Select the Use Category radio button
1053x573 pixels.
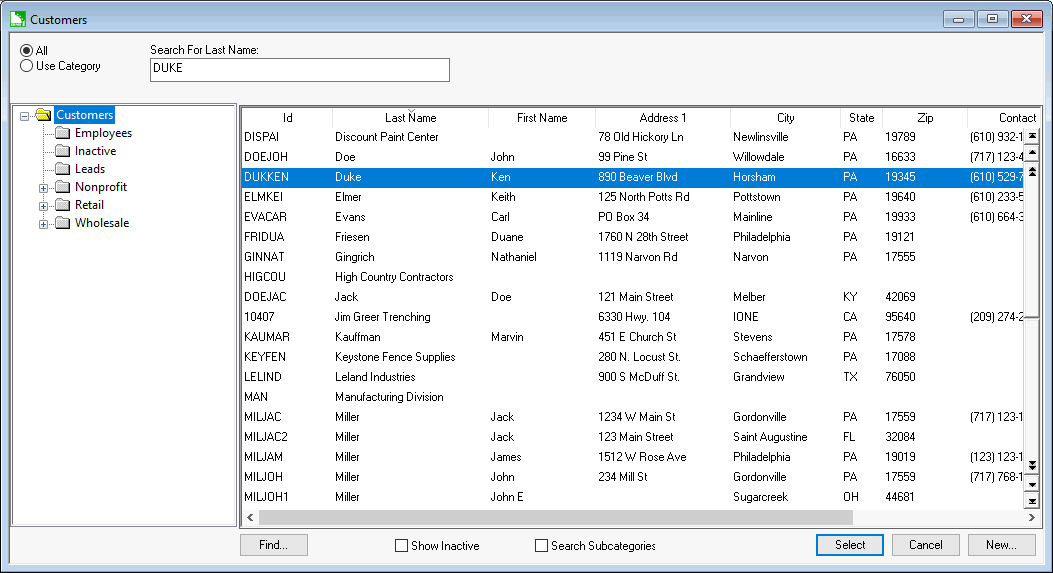coord(27,66)
